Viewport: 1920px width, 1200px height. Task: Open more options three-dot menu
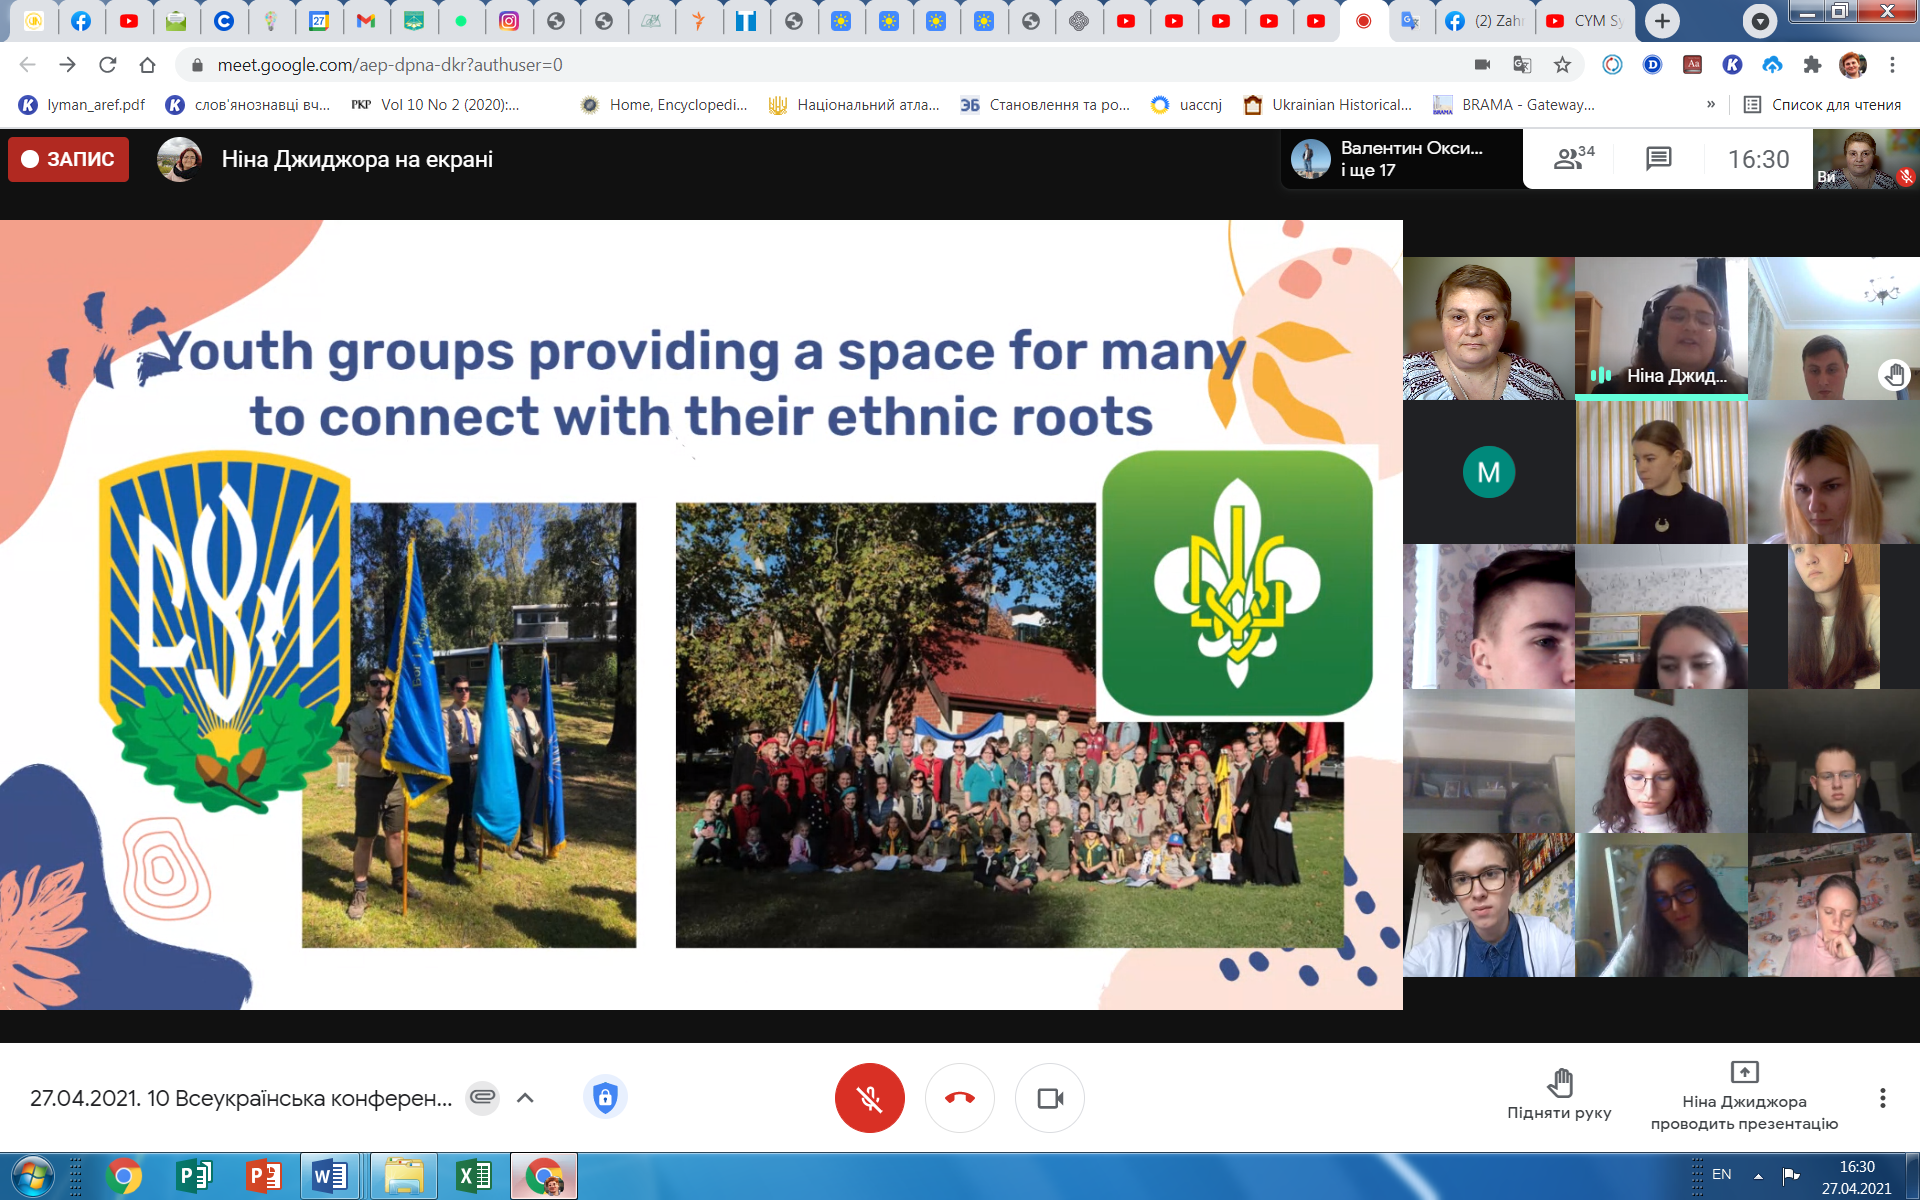coord(1882,1098)
